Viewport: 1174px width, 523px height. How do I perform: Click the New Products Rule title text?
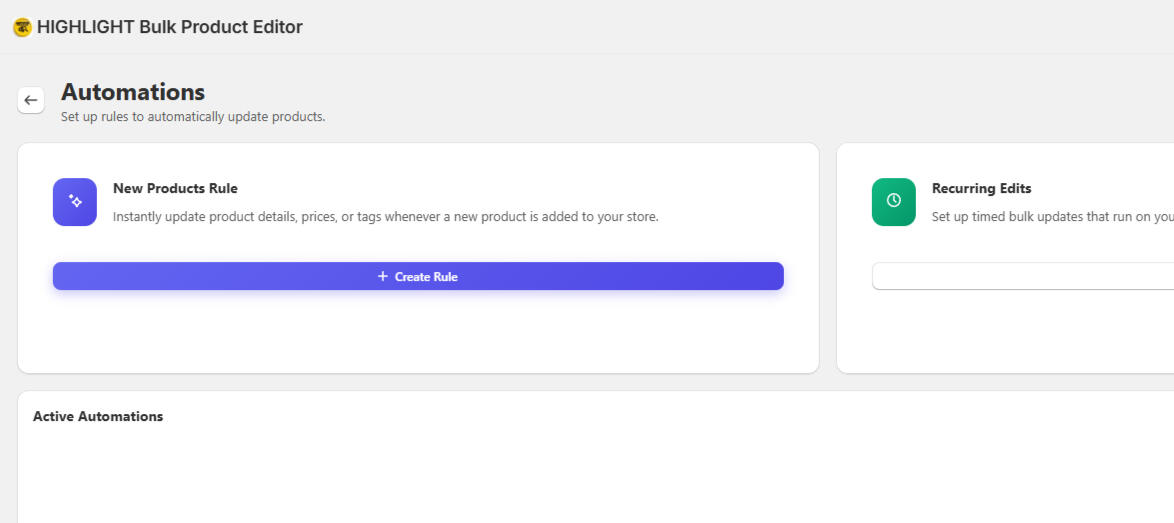tap(175, 189)
